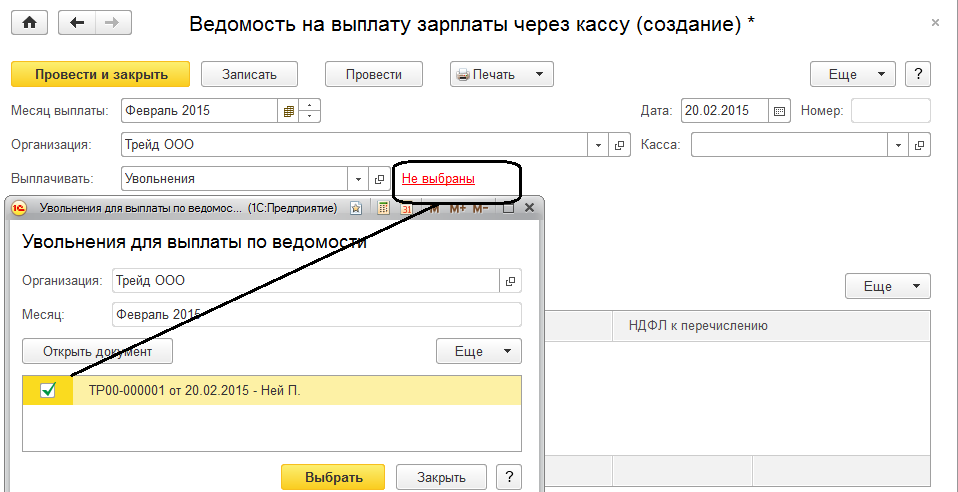Image resolution: width=958 pixels, height=492 pixels.
Task: Click the M- memory button
Action: click(481, 208)
